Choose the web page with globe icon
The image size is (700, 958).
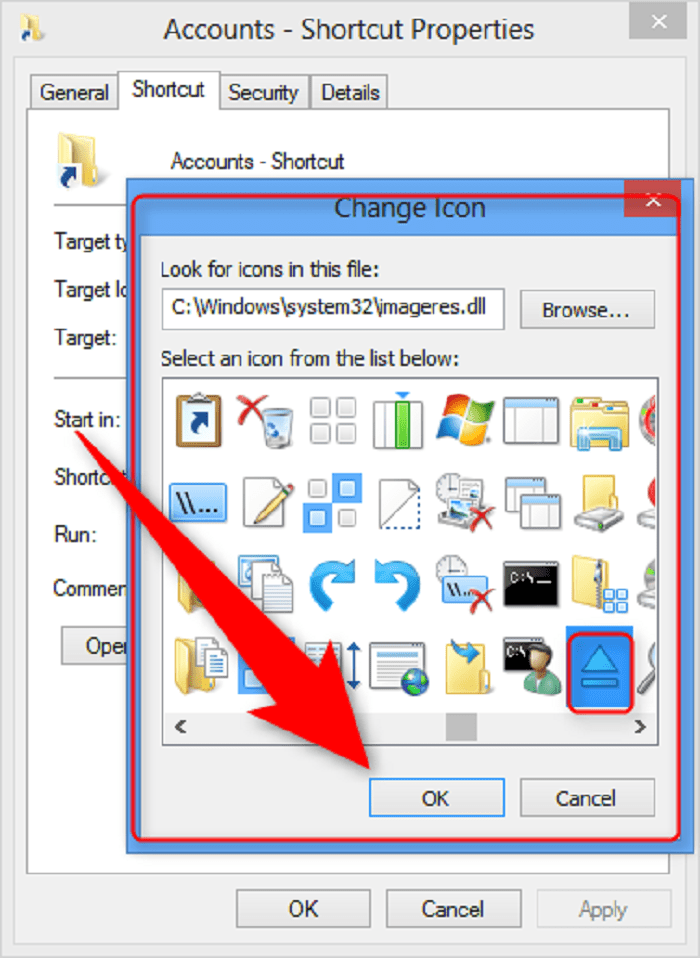coord(398,668)
